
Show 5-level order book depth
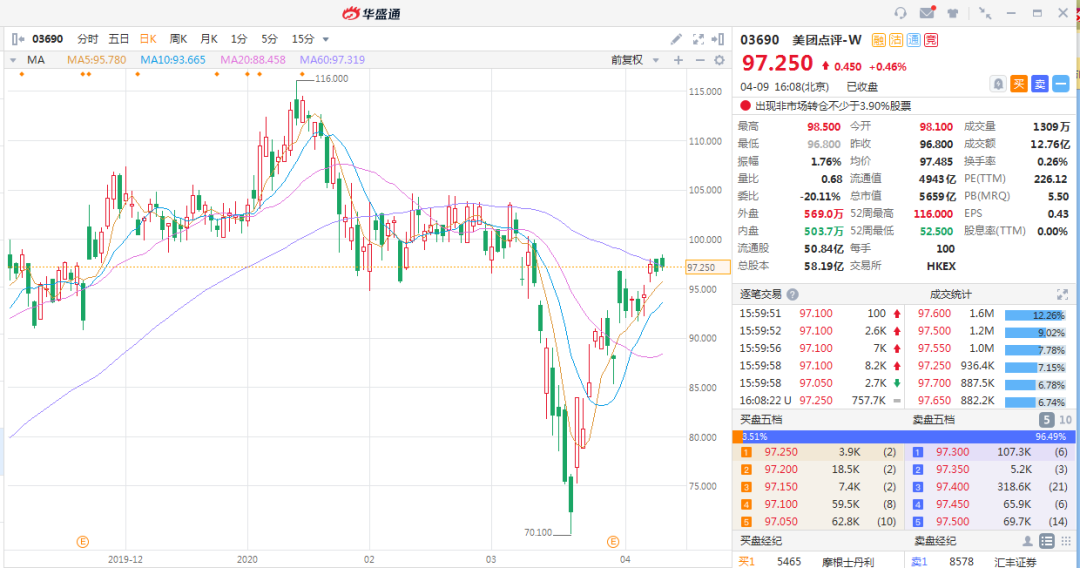[x=1046, y=419]
